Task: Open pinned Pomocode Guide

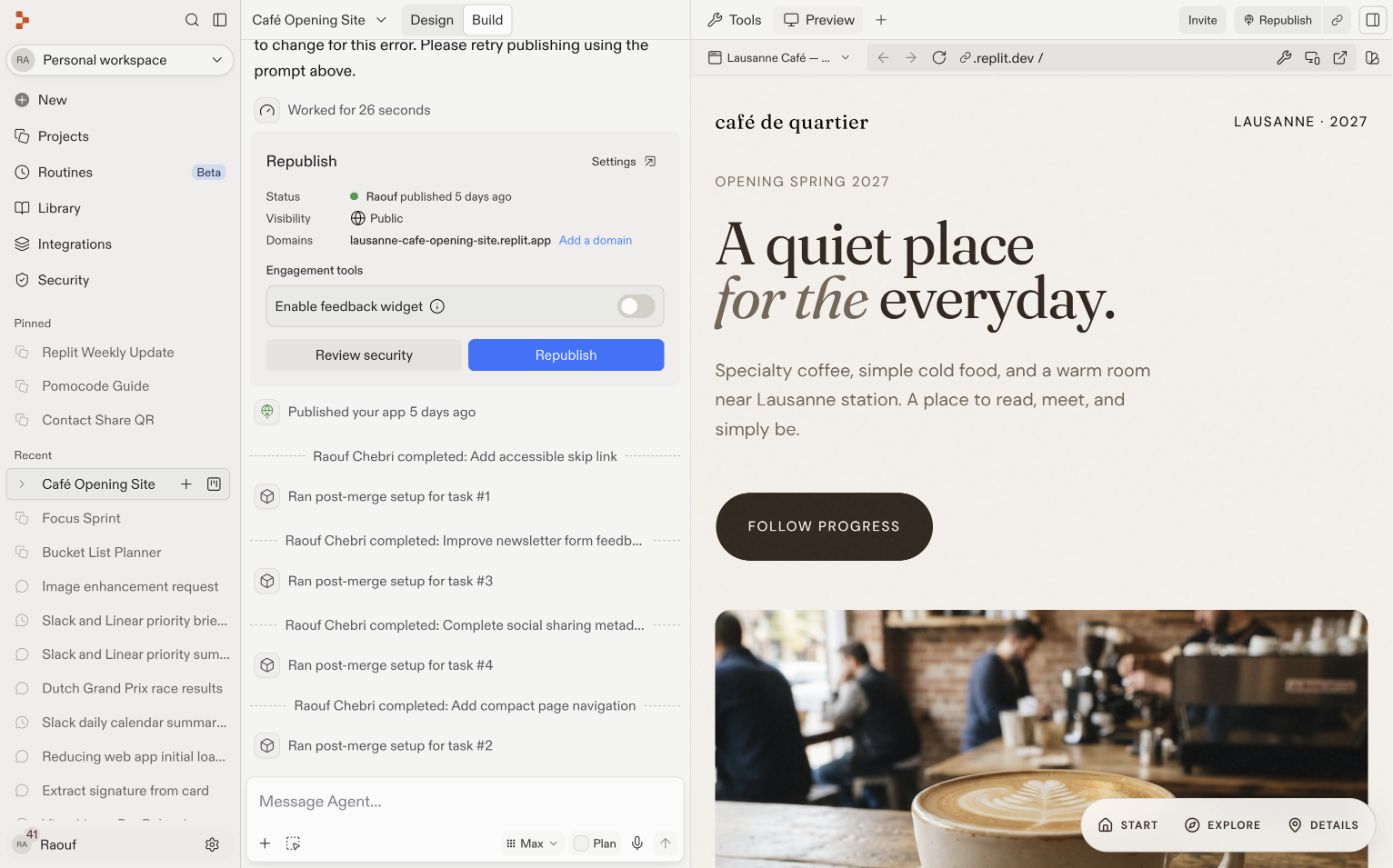Action: pyautogui.click(x=118, y=386)
